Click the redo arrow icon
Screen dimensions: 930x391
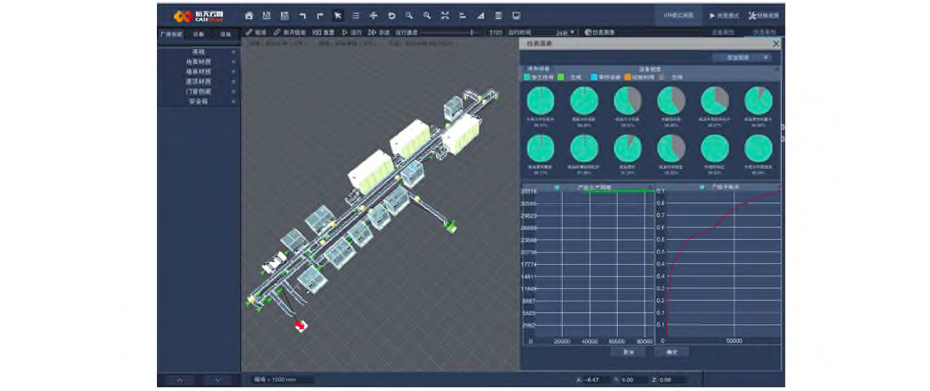click(x=320, y=15)
